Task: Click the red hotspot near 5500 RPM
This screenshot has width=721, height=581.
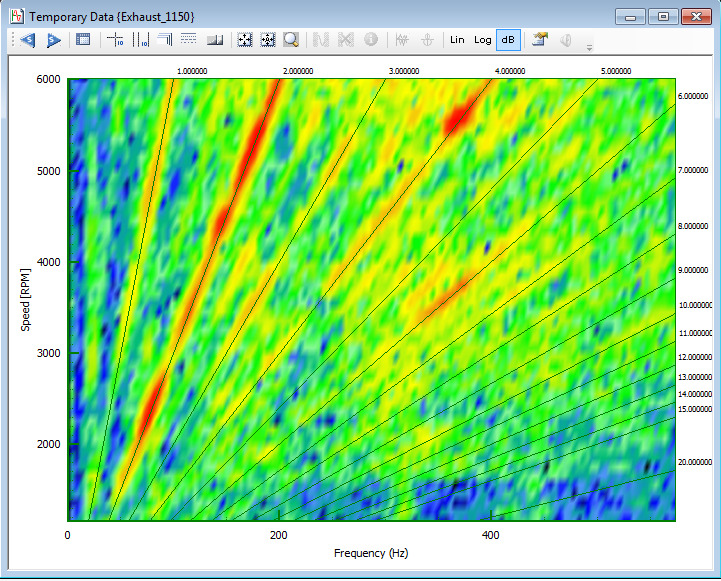Action: point(457,118)
